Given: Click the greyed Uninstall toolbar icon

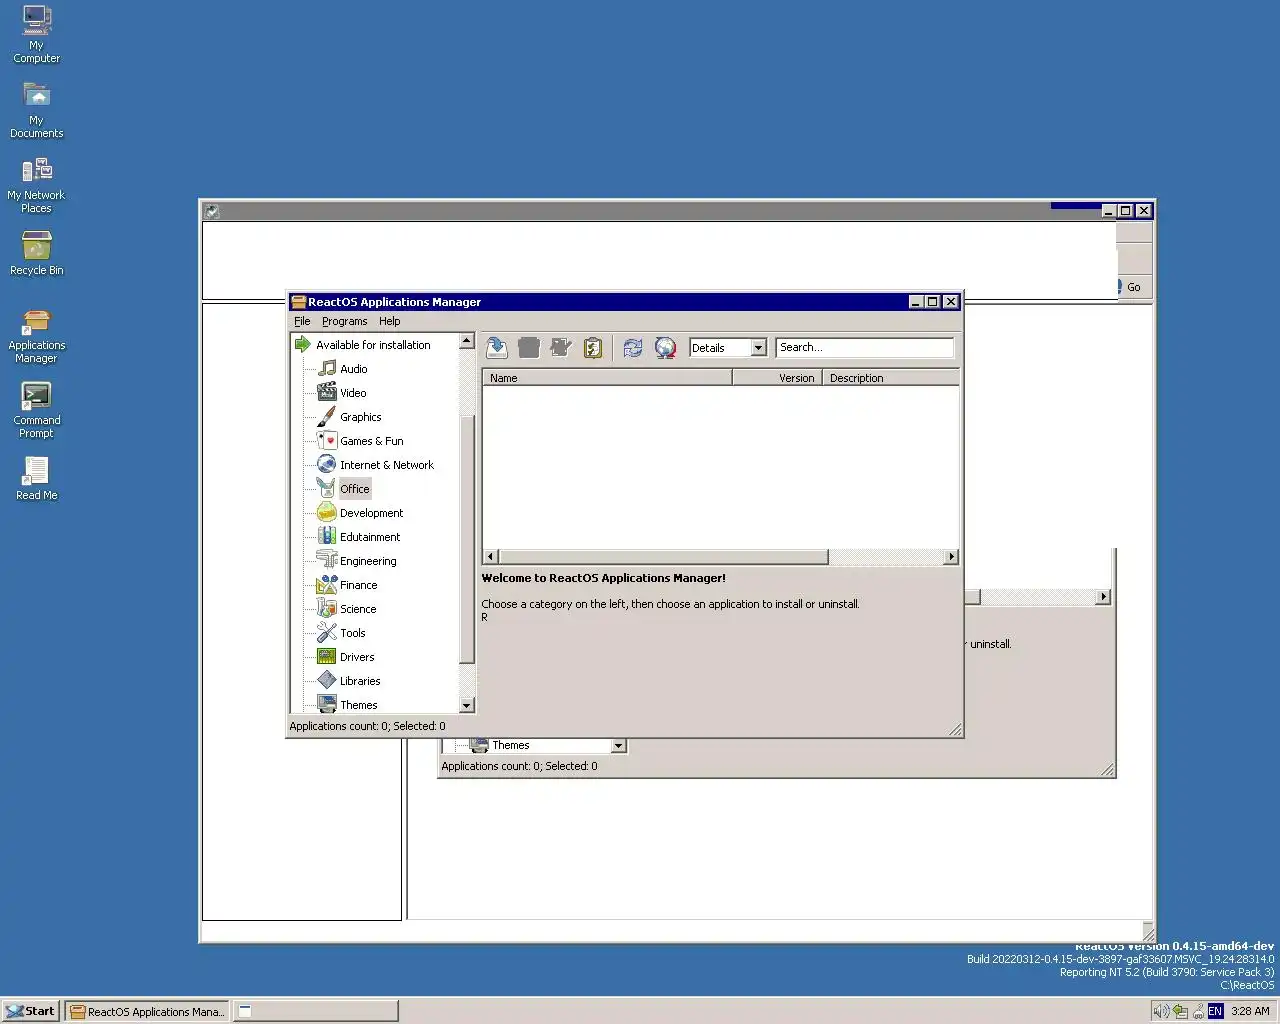Looking at the screenshot, I should pos(529,347).
